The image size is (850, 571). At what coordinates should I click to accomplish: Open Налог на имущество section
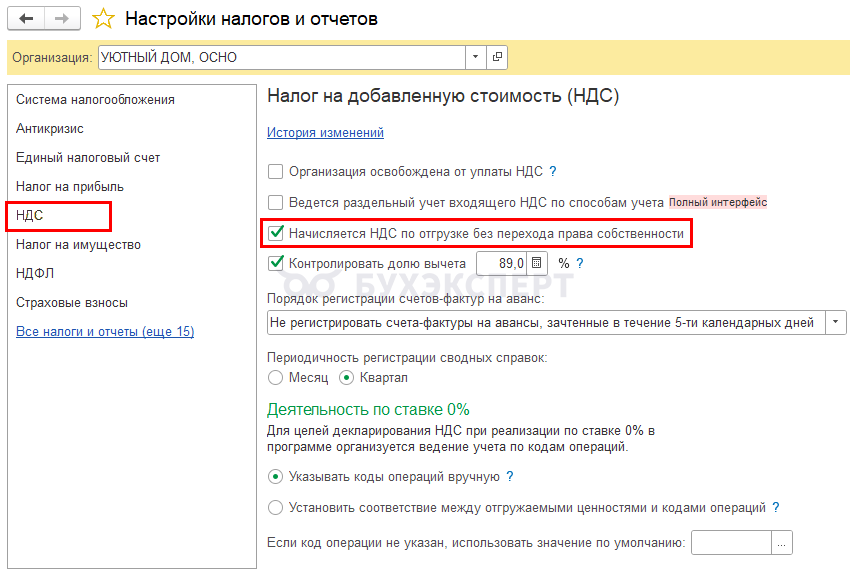point(78,245)
